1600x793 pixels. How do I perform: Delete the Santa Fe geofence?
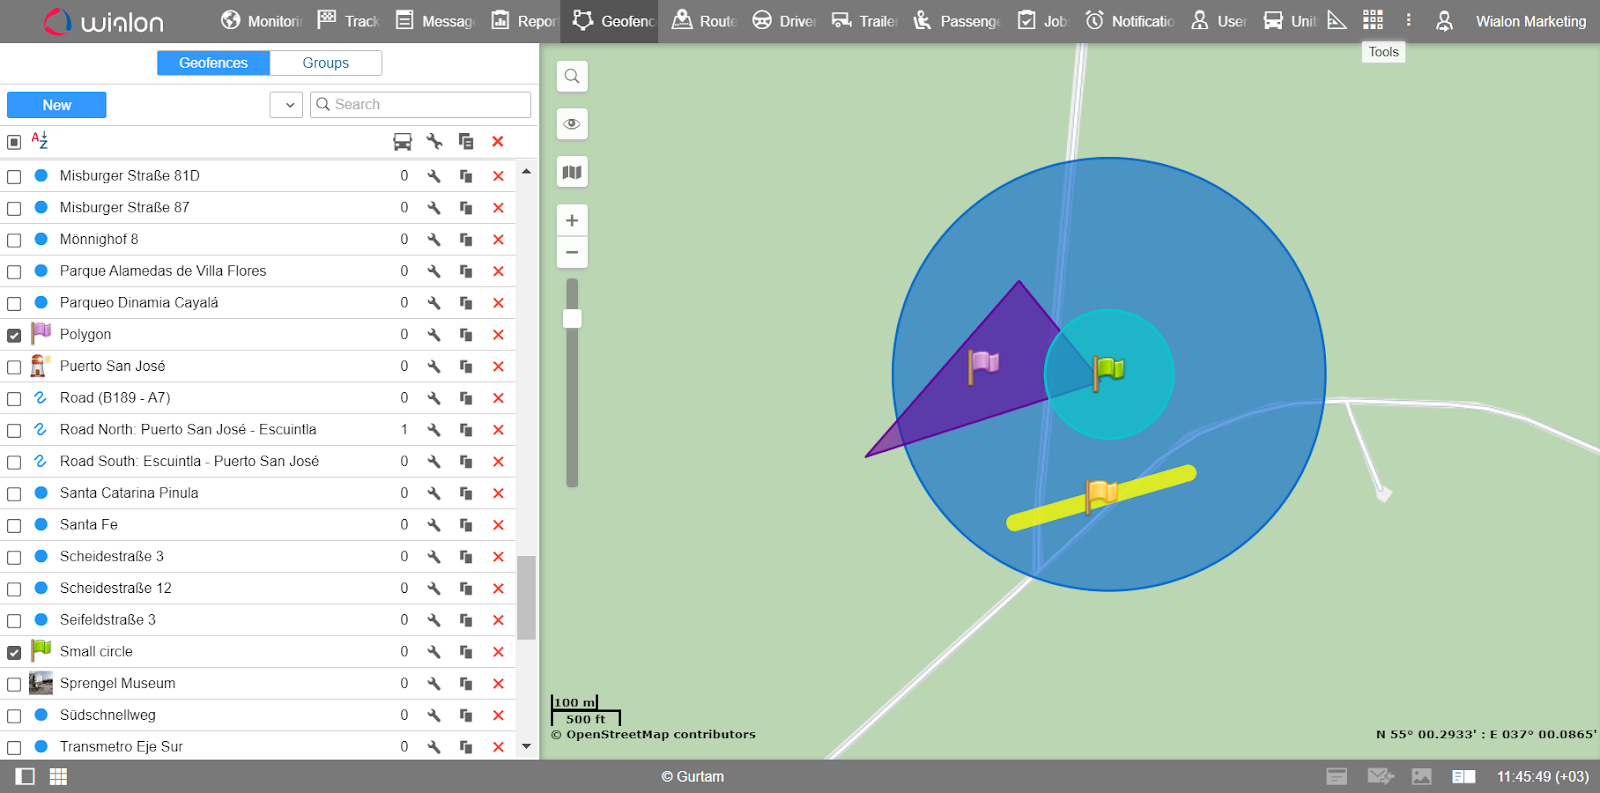pos(498,525)
